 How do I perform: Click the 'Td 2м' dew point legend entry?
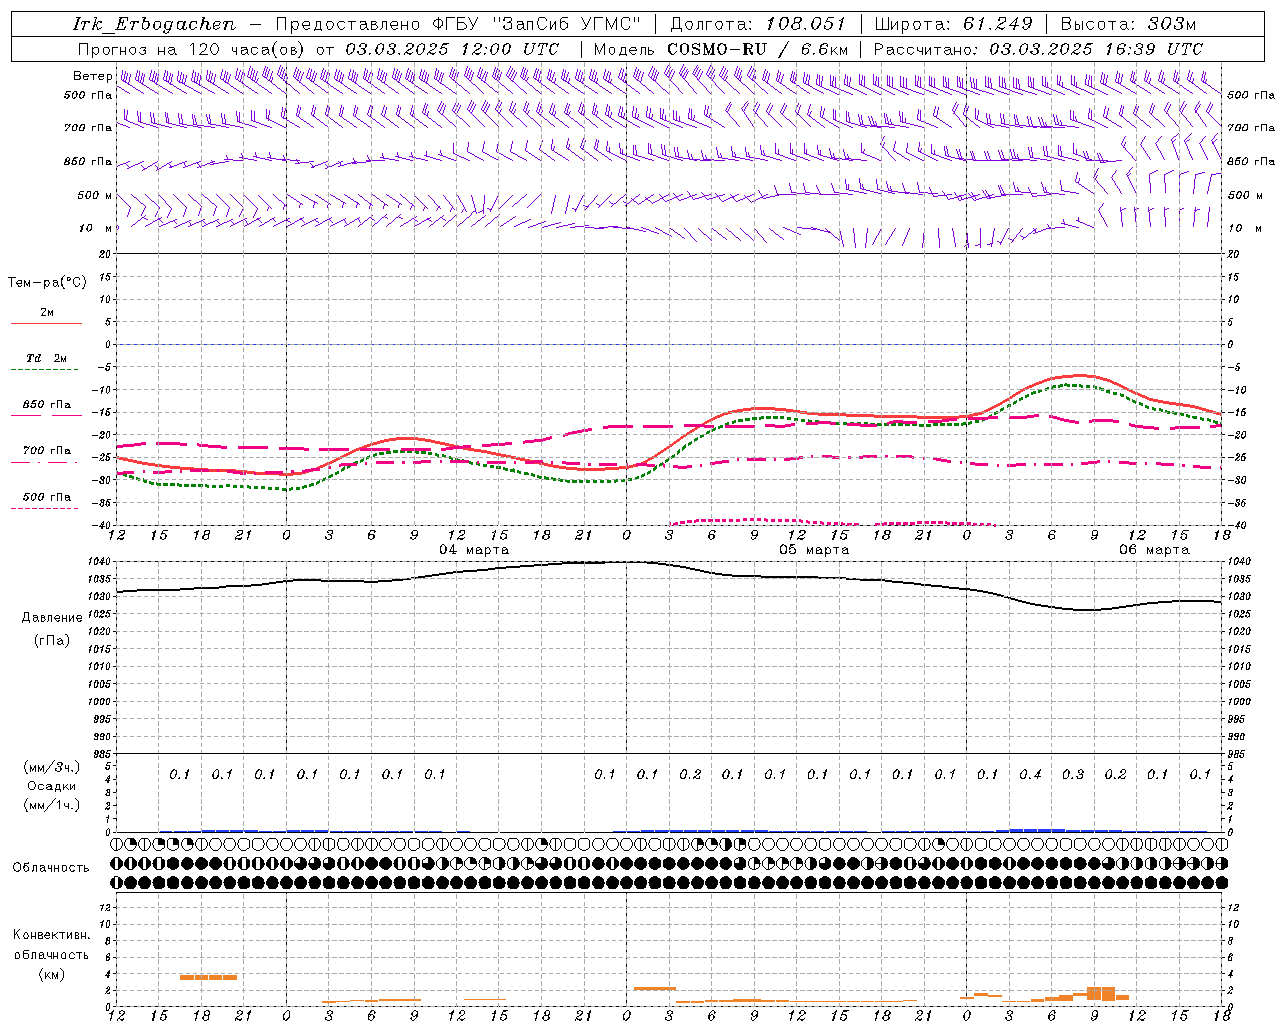tap(47, 358)
